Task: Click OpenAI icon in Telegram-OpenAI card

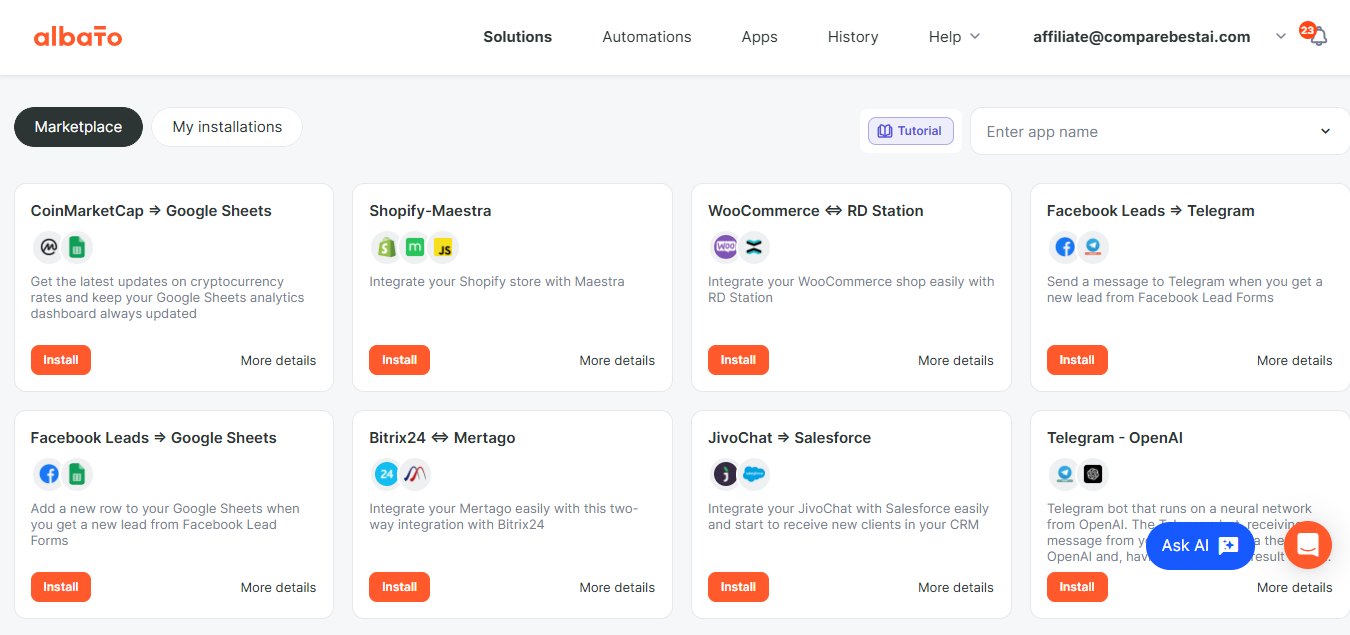Action: (x=1093, y=474)
